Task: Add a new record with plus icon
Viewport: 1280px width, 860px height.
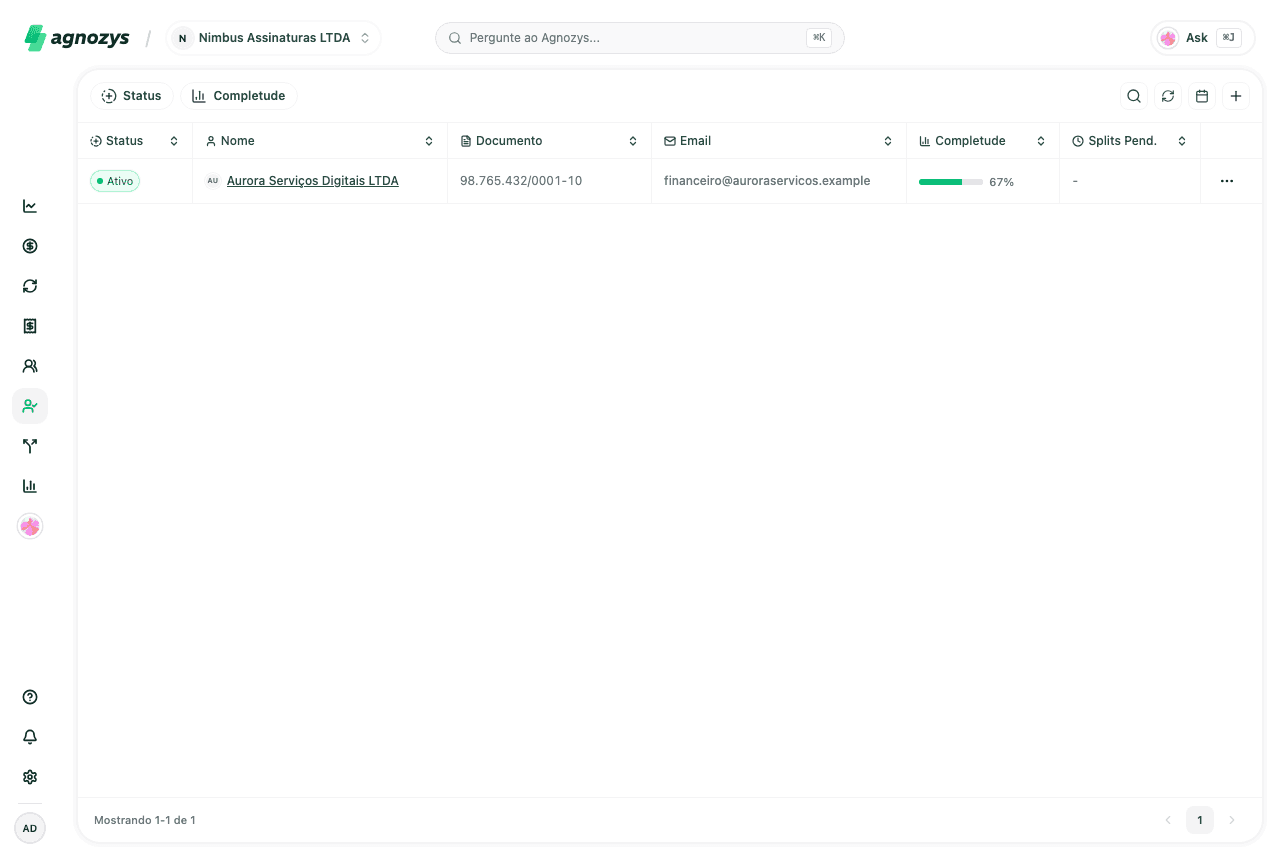Action: click(1236, 96)
